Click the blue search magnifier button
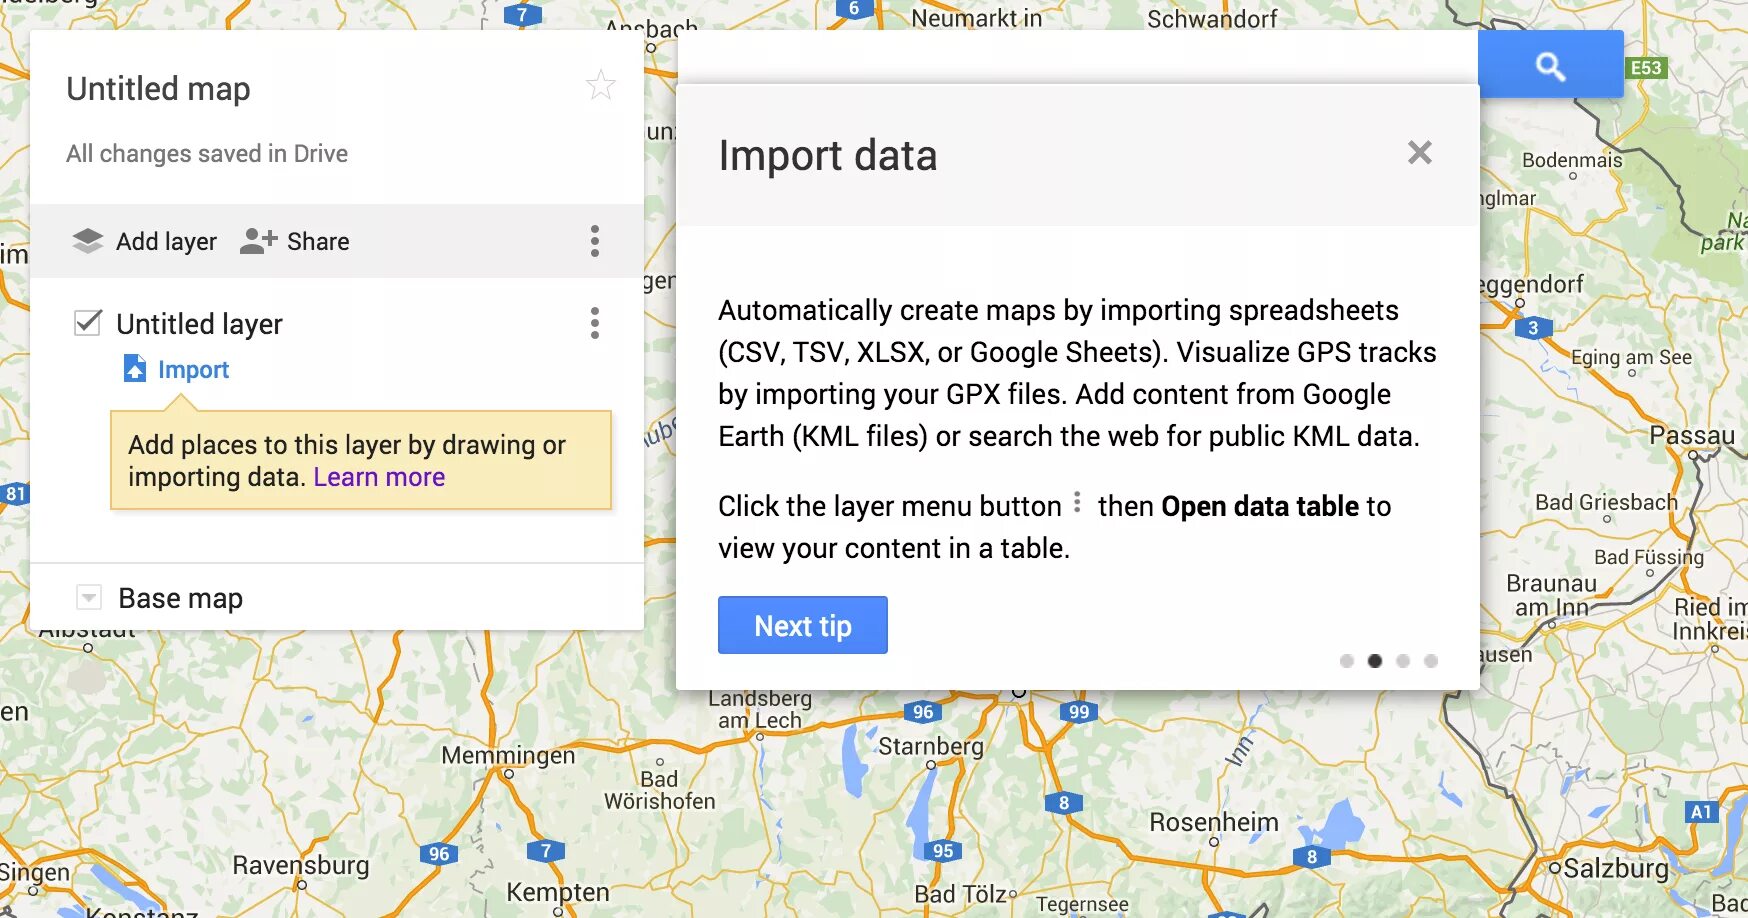This screenshot has width=1748, height=918. 1550,64
